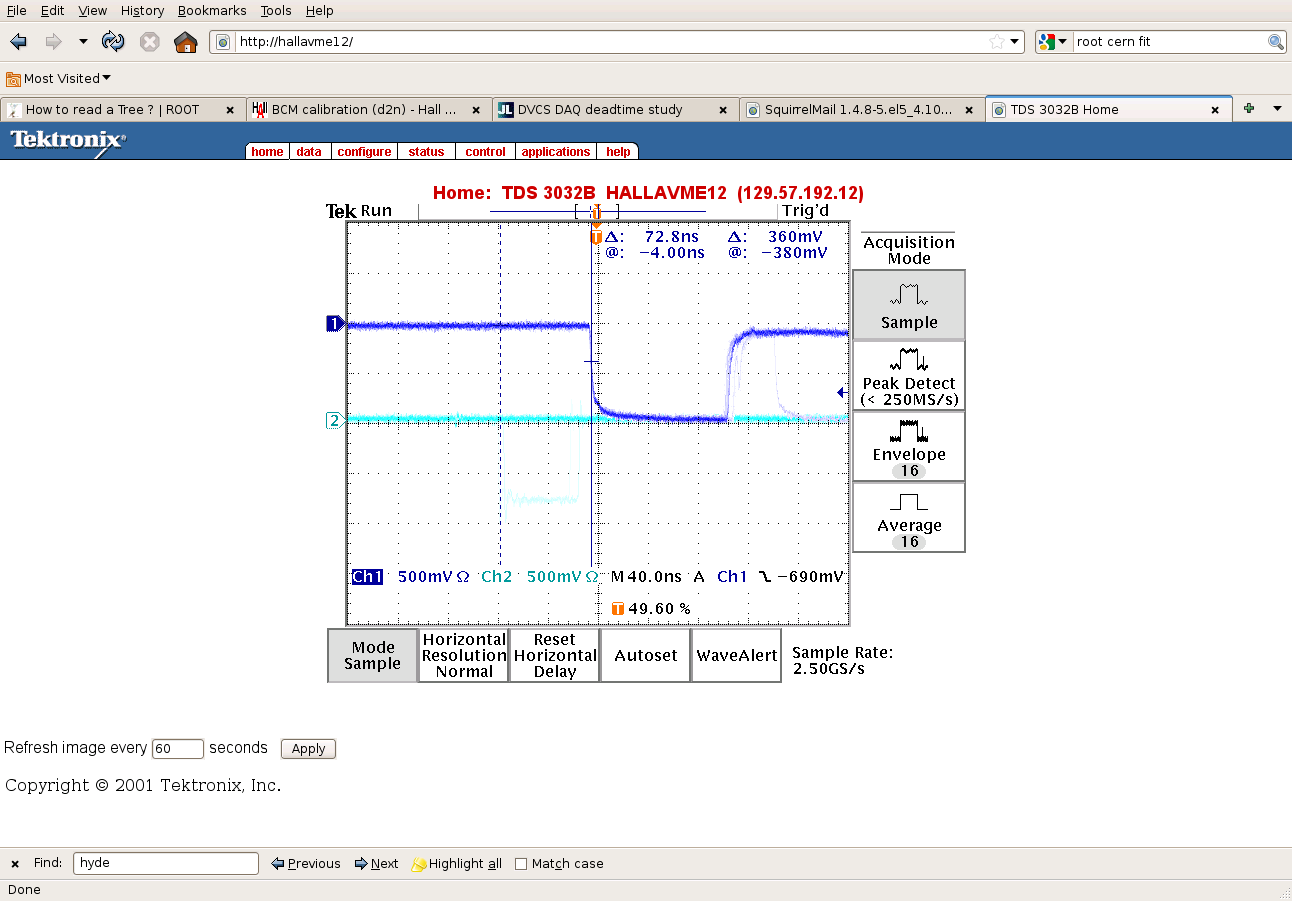Image resolution: width=1292 pixels, height=901 pixels.
Task: Close the TDS 3032B Home tab
Action: click(x=1216, y=110)
